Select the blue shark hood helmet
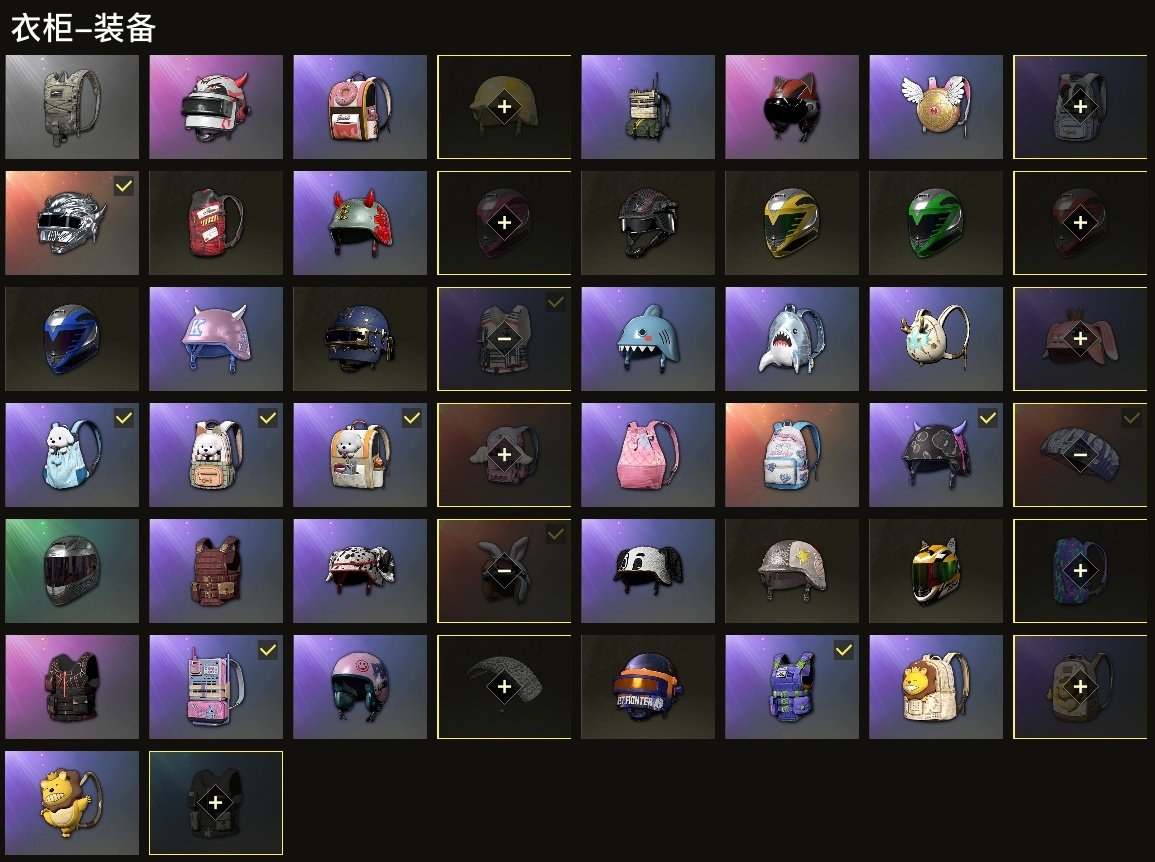 (647, 339)
